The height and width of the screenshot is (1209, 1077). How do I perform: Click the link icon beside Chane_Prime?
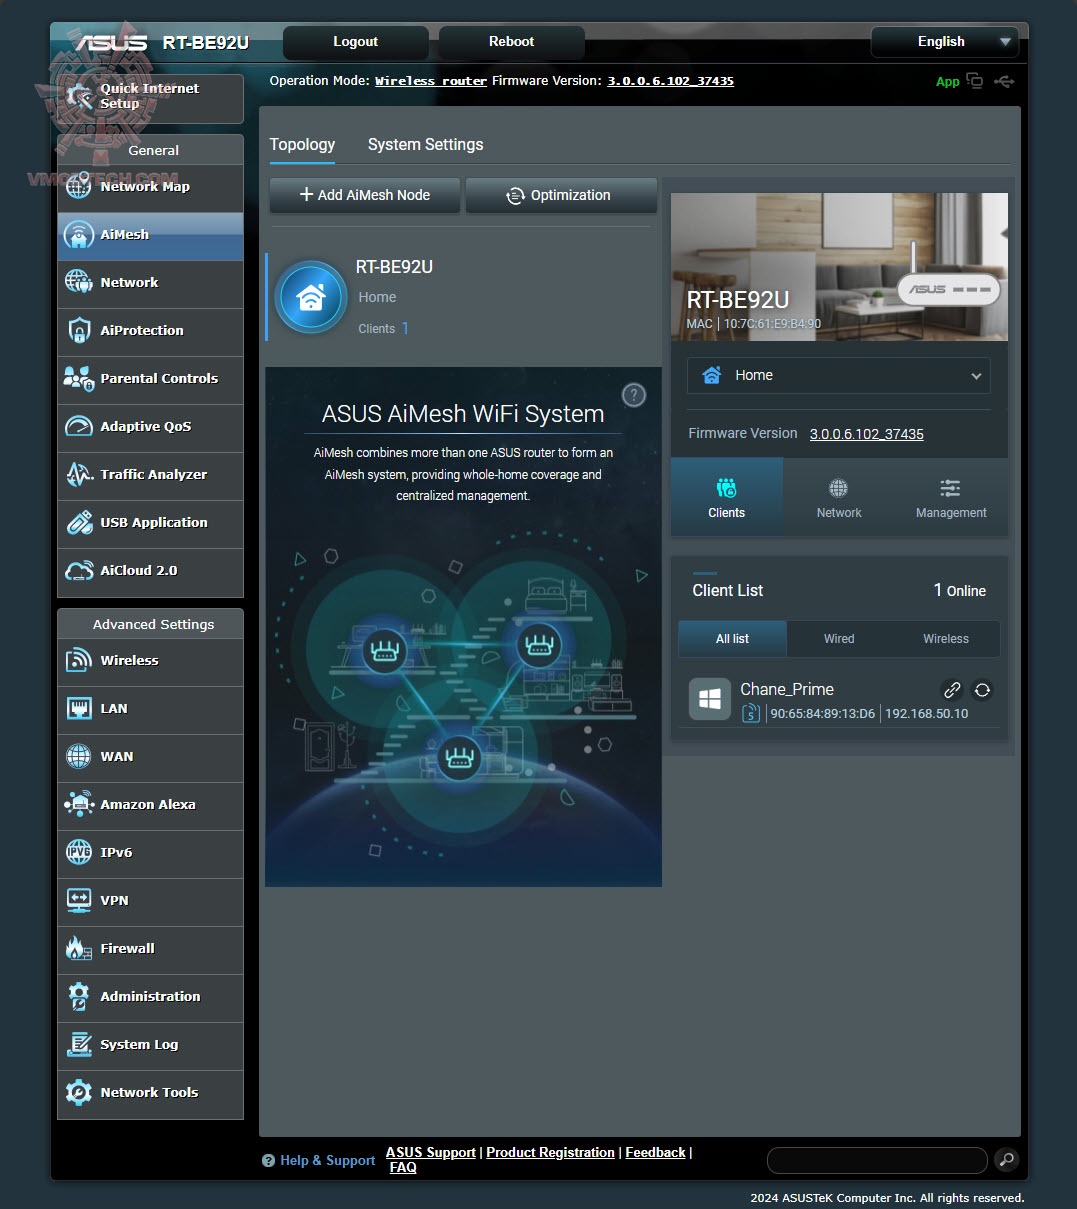pos(952,690)
